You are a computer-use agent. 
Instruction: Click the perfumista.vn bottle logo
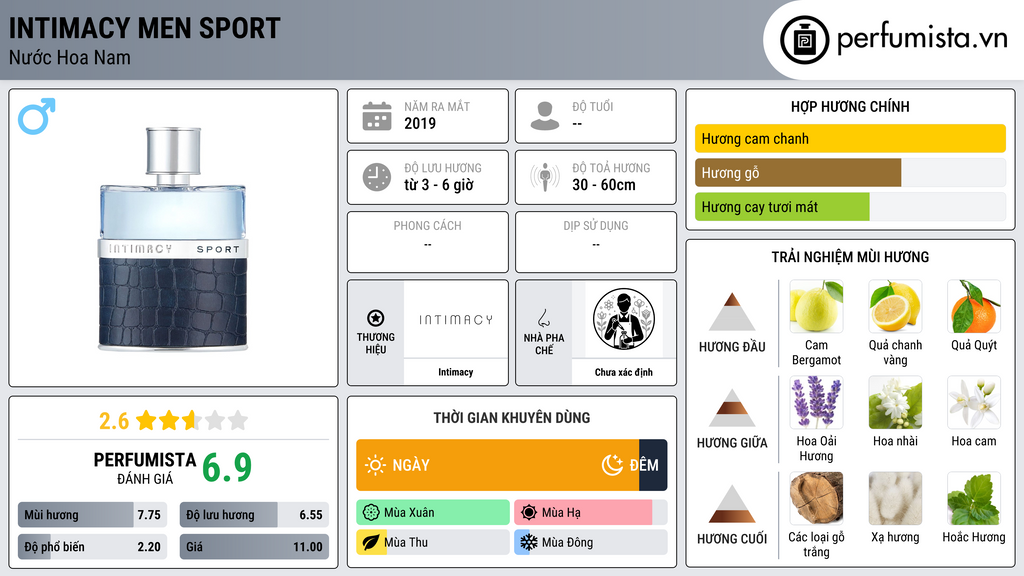tap(804, 40)
